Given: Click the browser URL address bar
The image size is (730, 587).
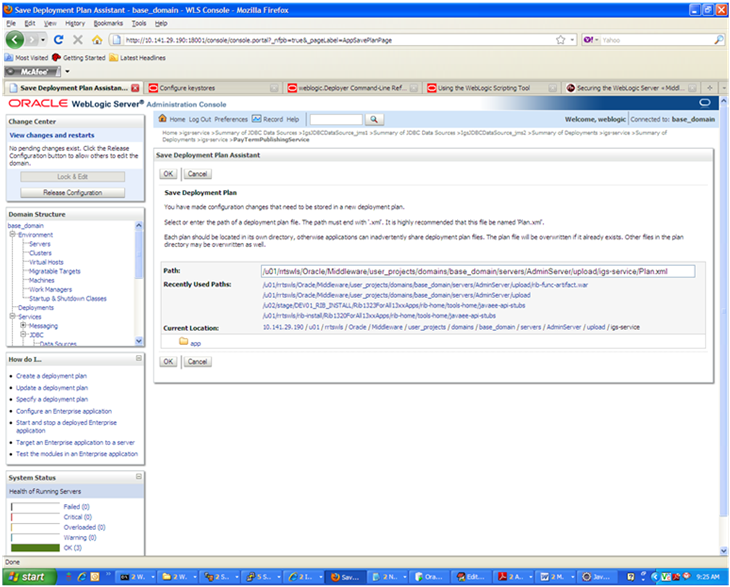Looking at the screenshot, I should [x=342, y=40].
